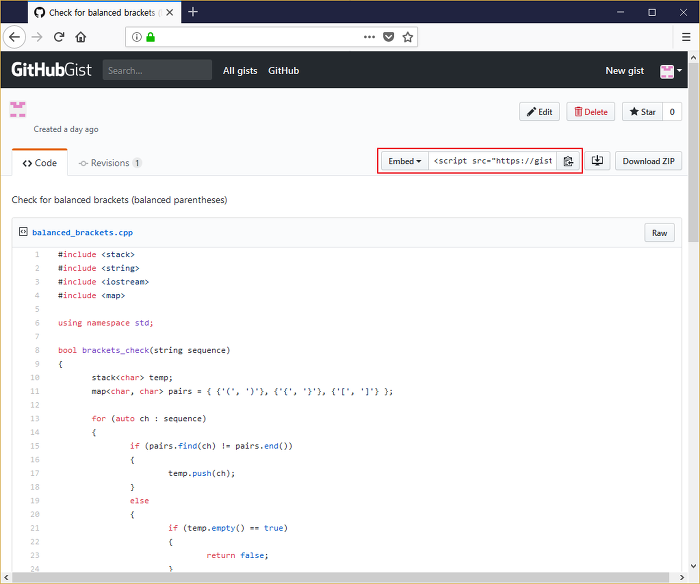Save page to Pocket icon
The height and width of the screenshot is (584, 700).
[389, 37]
